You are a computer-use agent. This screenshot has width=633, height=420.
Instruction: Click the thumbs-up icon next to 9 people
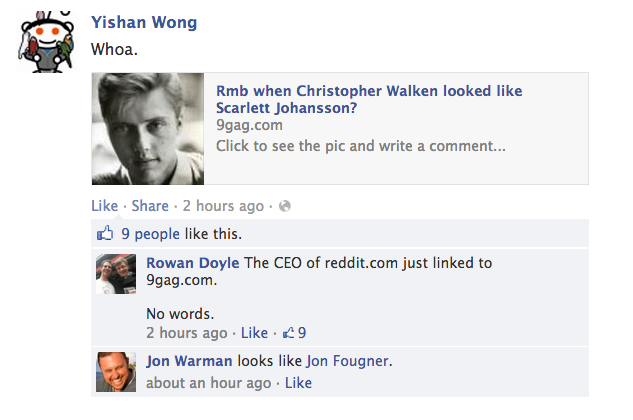coord(105,233)
